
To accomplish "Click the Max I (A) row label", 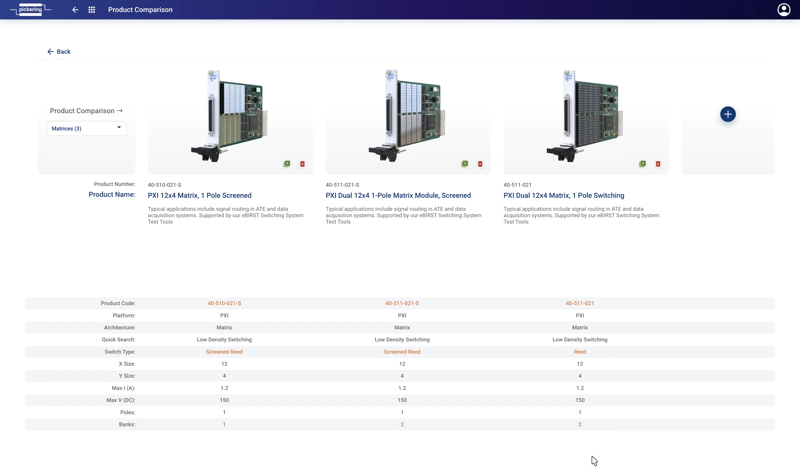I will [123, 388].
